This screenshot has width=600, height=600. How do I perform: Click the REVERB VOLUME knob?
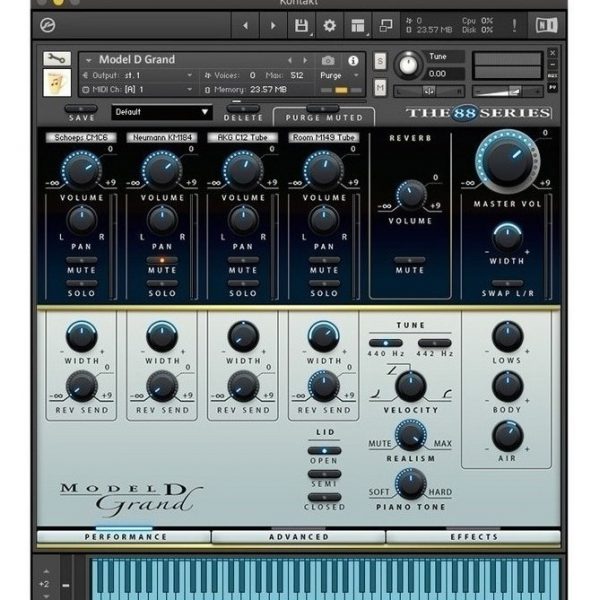(x=411, y=195)
